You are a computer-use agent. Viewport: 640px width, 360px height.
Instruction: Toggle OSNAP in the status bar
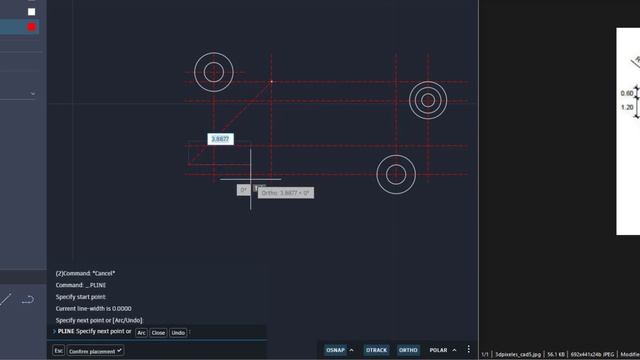point(335,350)
